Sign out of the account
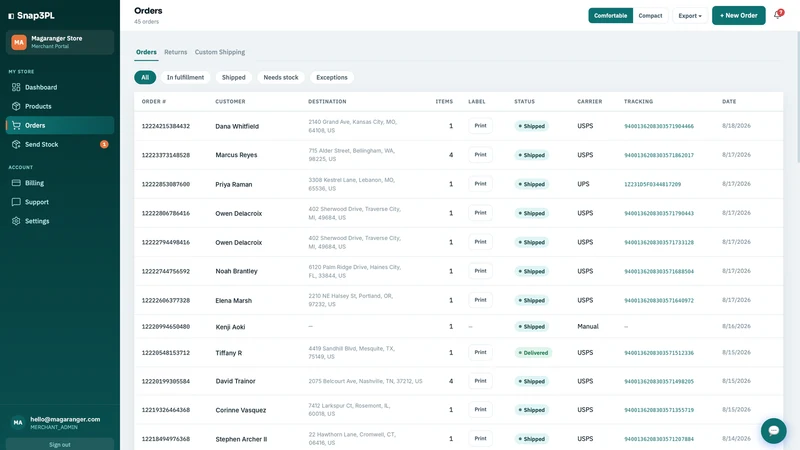The image size is (800, 450). tap(60, 444)
